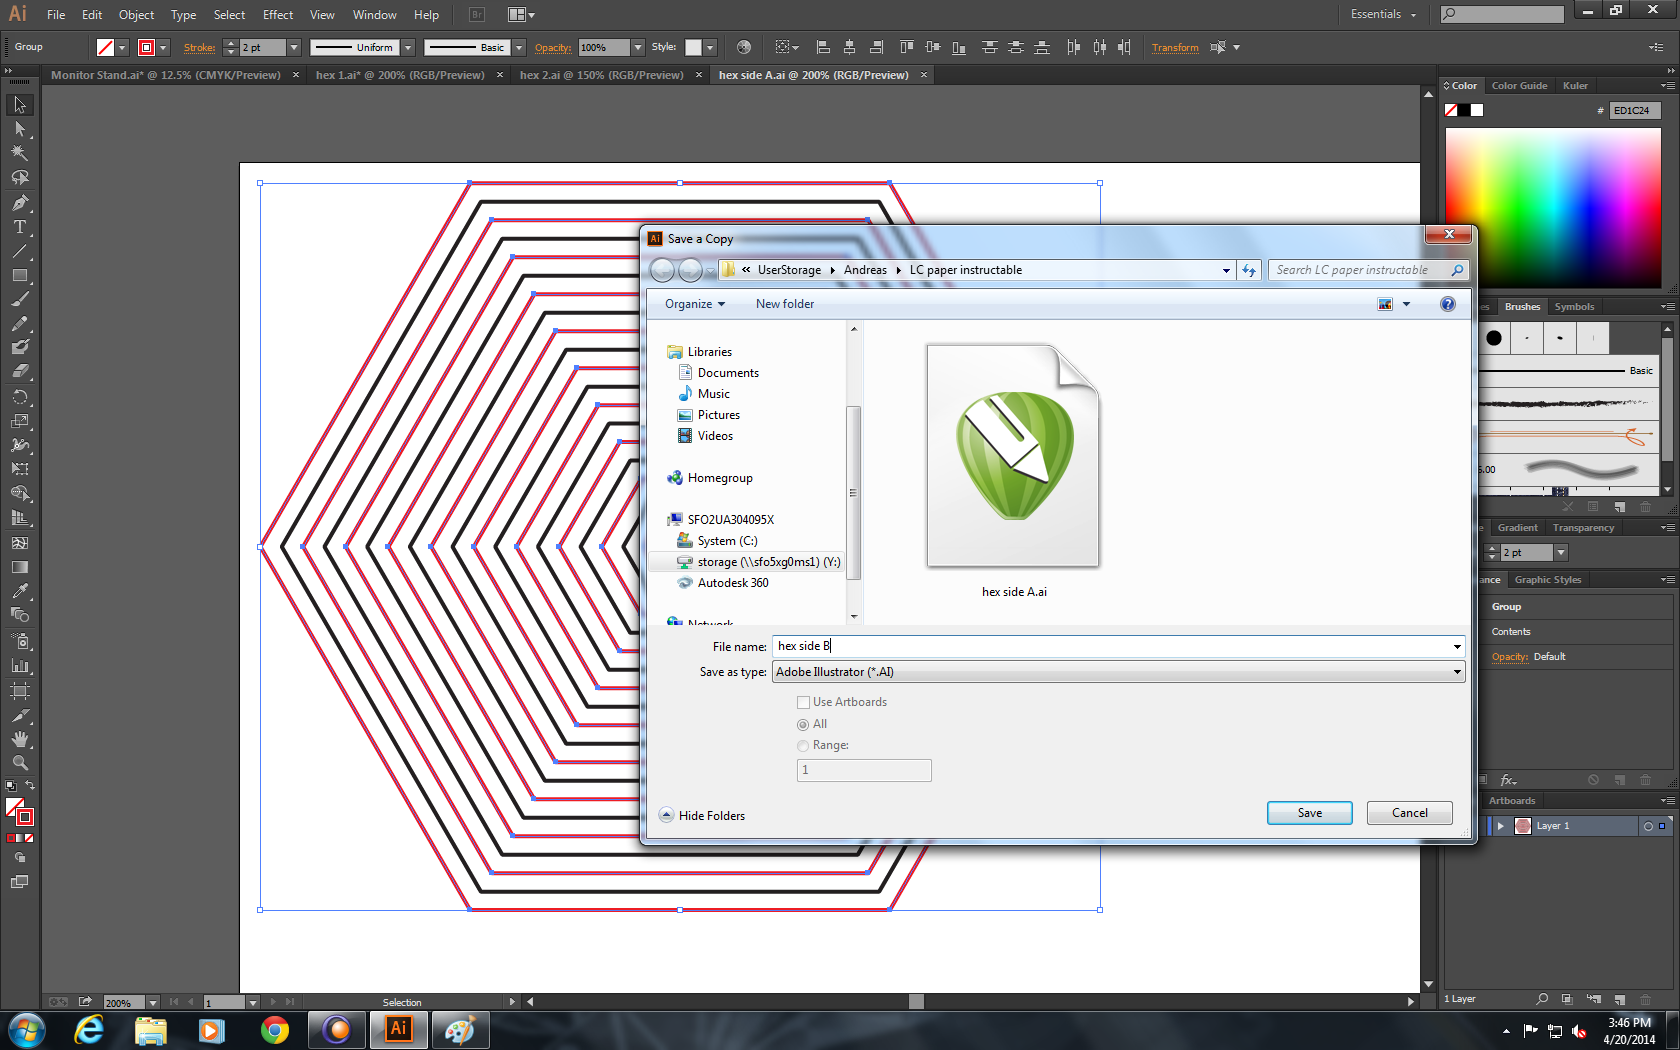1680x1050 pixels.
Task: Click the white swatch in Color panel
Action: pos(1477,110)
